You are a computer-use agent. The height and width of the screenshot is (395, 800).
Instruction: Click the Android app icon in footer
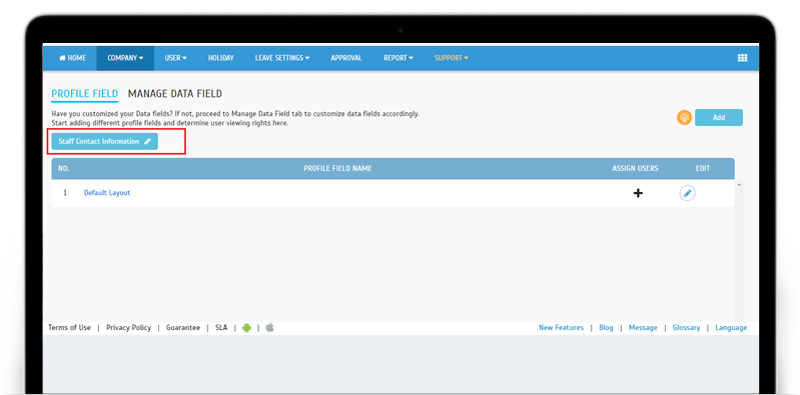(x=247, y=328)
